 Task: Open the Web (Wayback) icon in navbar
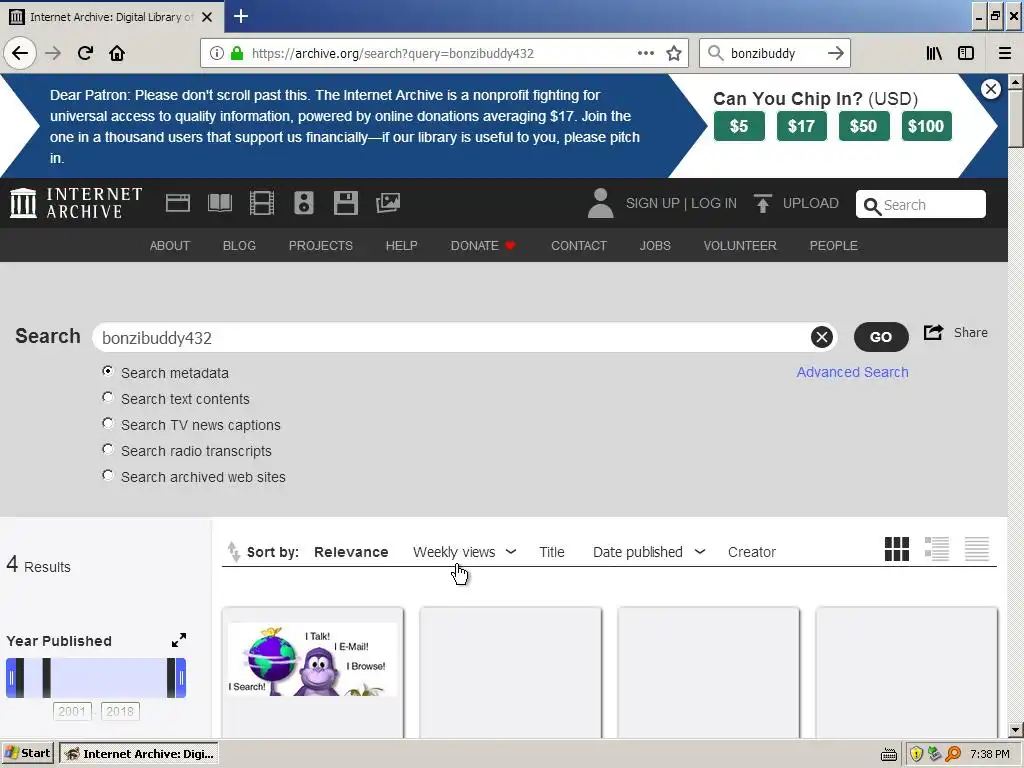pyautogui.click(x=178, y=203)
